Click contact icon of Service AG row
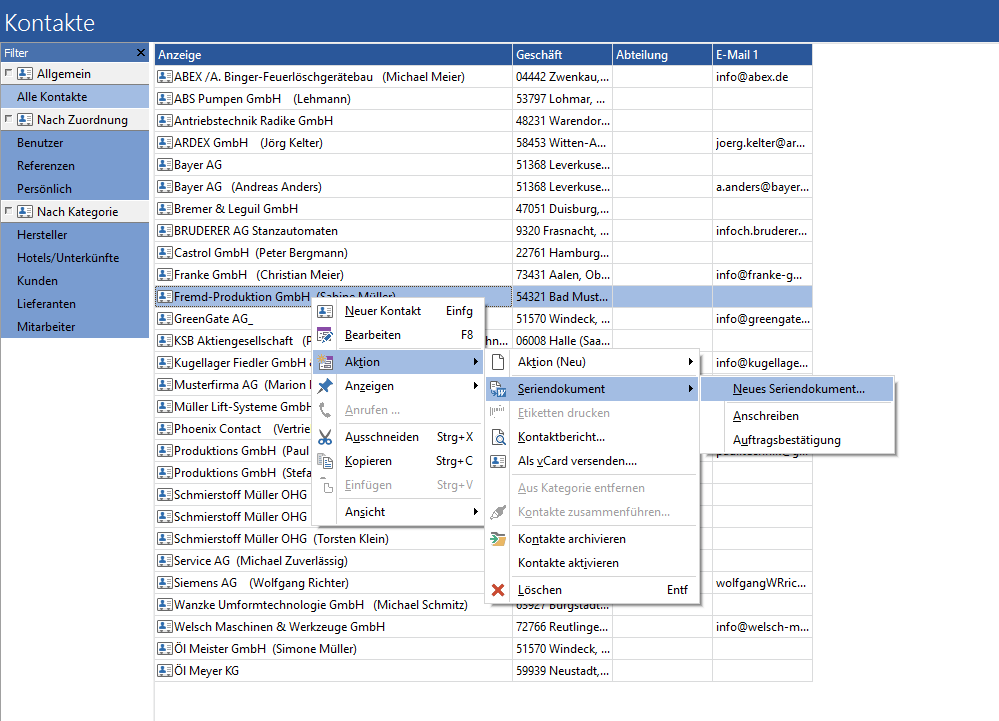Screen dimensions: 999x721 coord(165,561)
